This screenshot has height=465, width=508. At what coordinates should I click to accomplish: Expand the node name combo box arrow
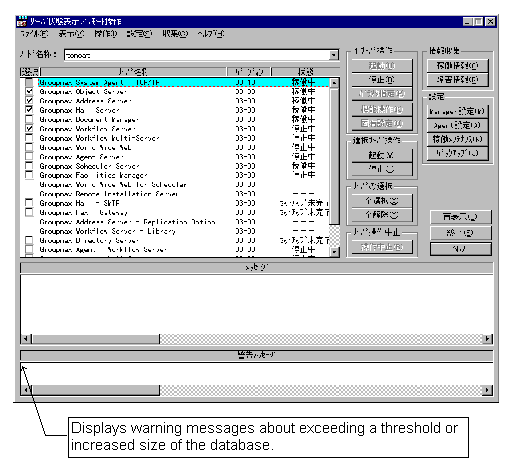tap(333, 55)
